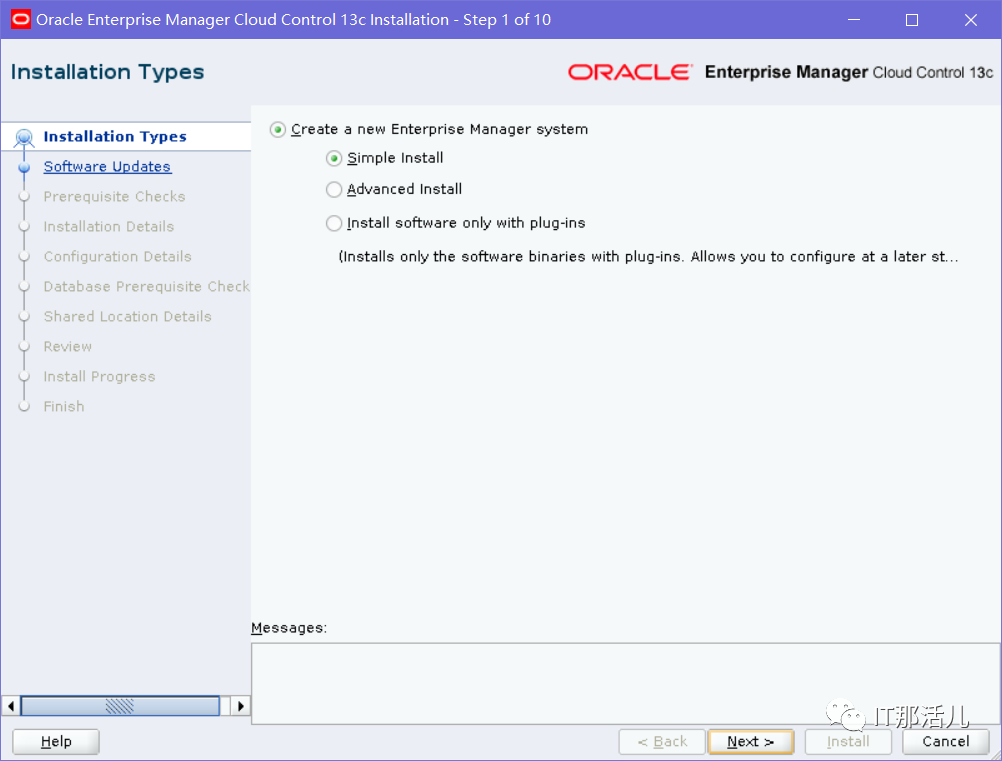Open the Software Updates step link
Screen dimensions: 1002x761
107,167
